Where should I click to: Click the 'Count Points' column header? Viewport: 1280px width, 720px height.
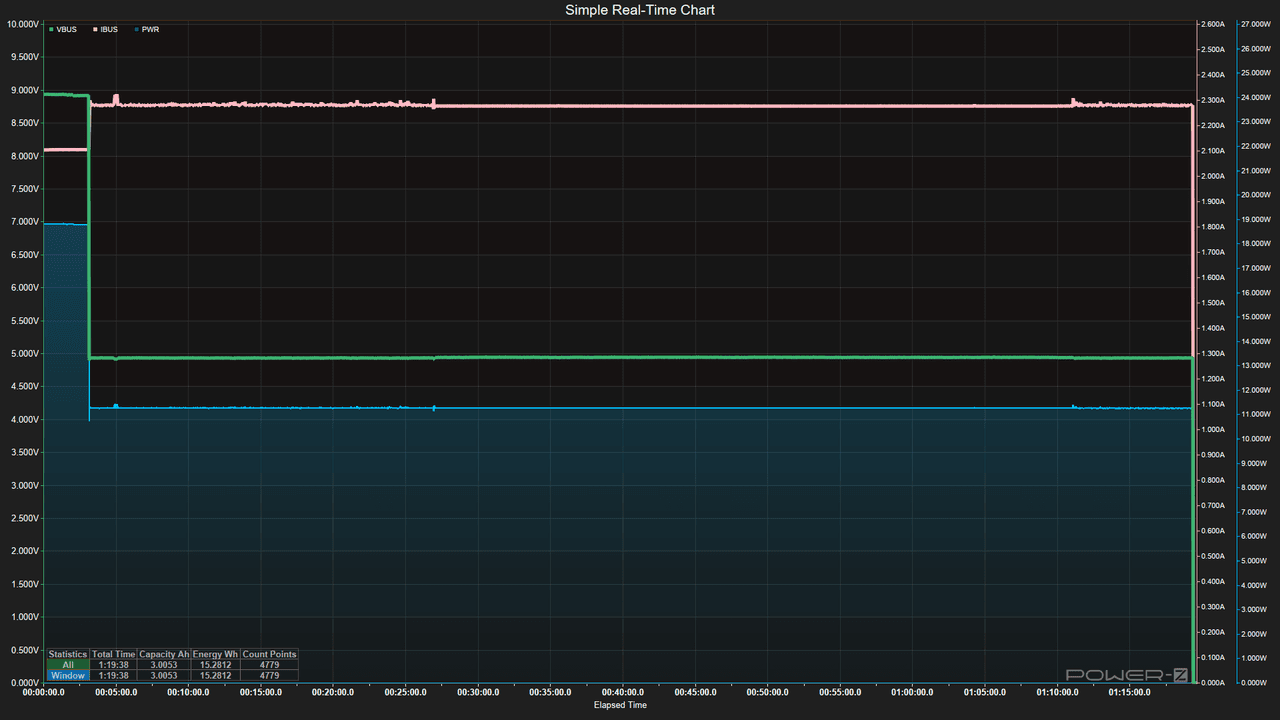[269, 655]
